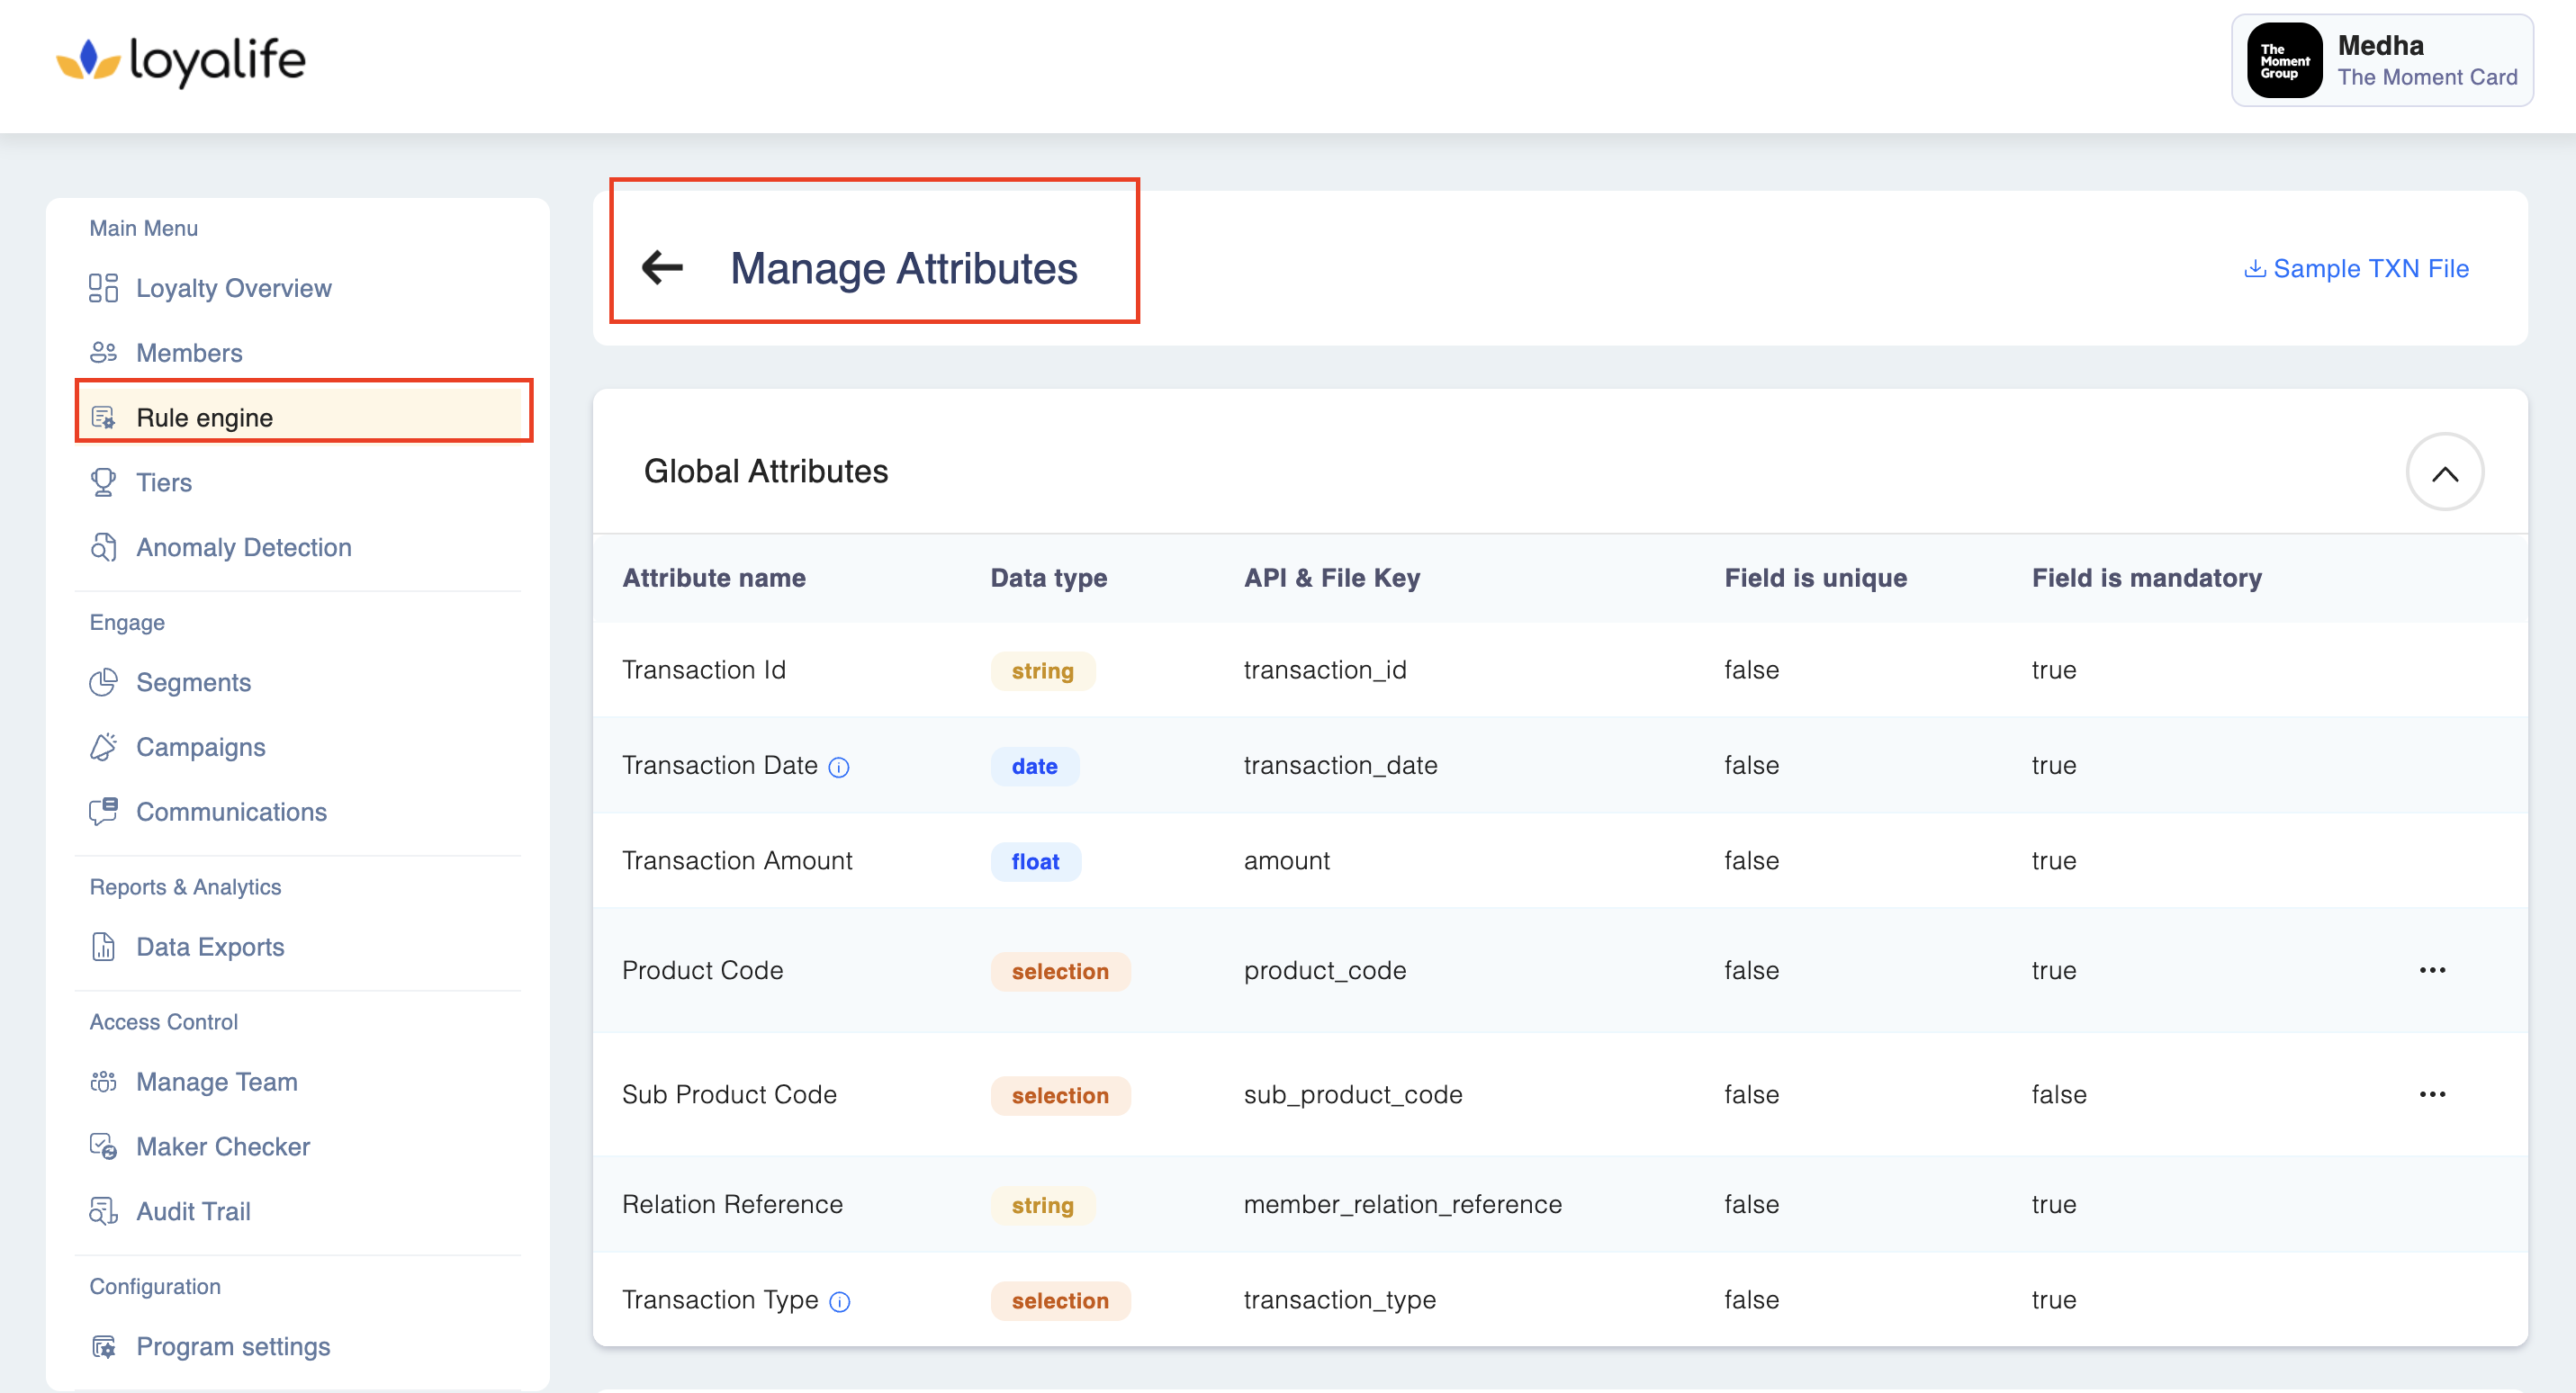2576x1393 pixels.
Task: Collapse the Global Attributes section
Action: [2444, 473]
